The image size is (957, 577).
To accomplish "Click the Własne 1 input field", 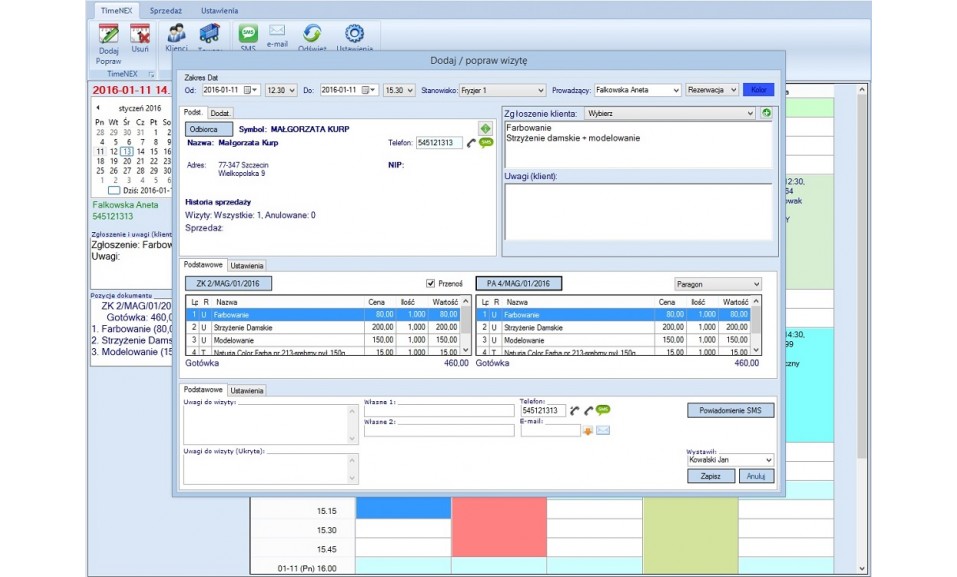I will pos(438,410).
